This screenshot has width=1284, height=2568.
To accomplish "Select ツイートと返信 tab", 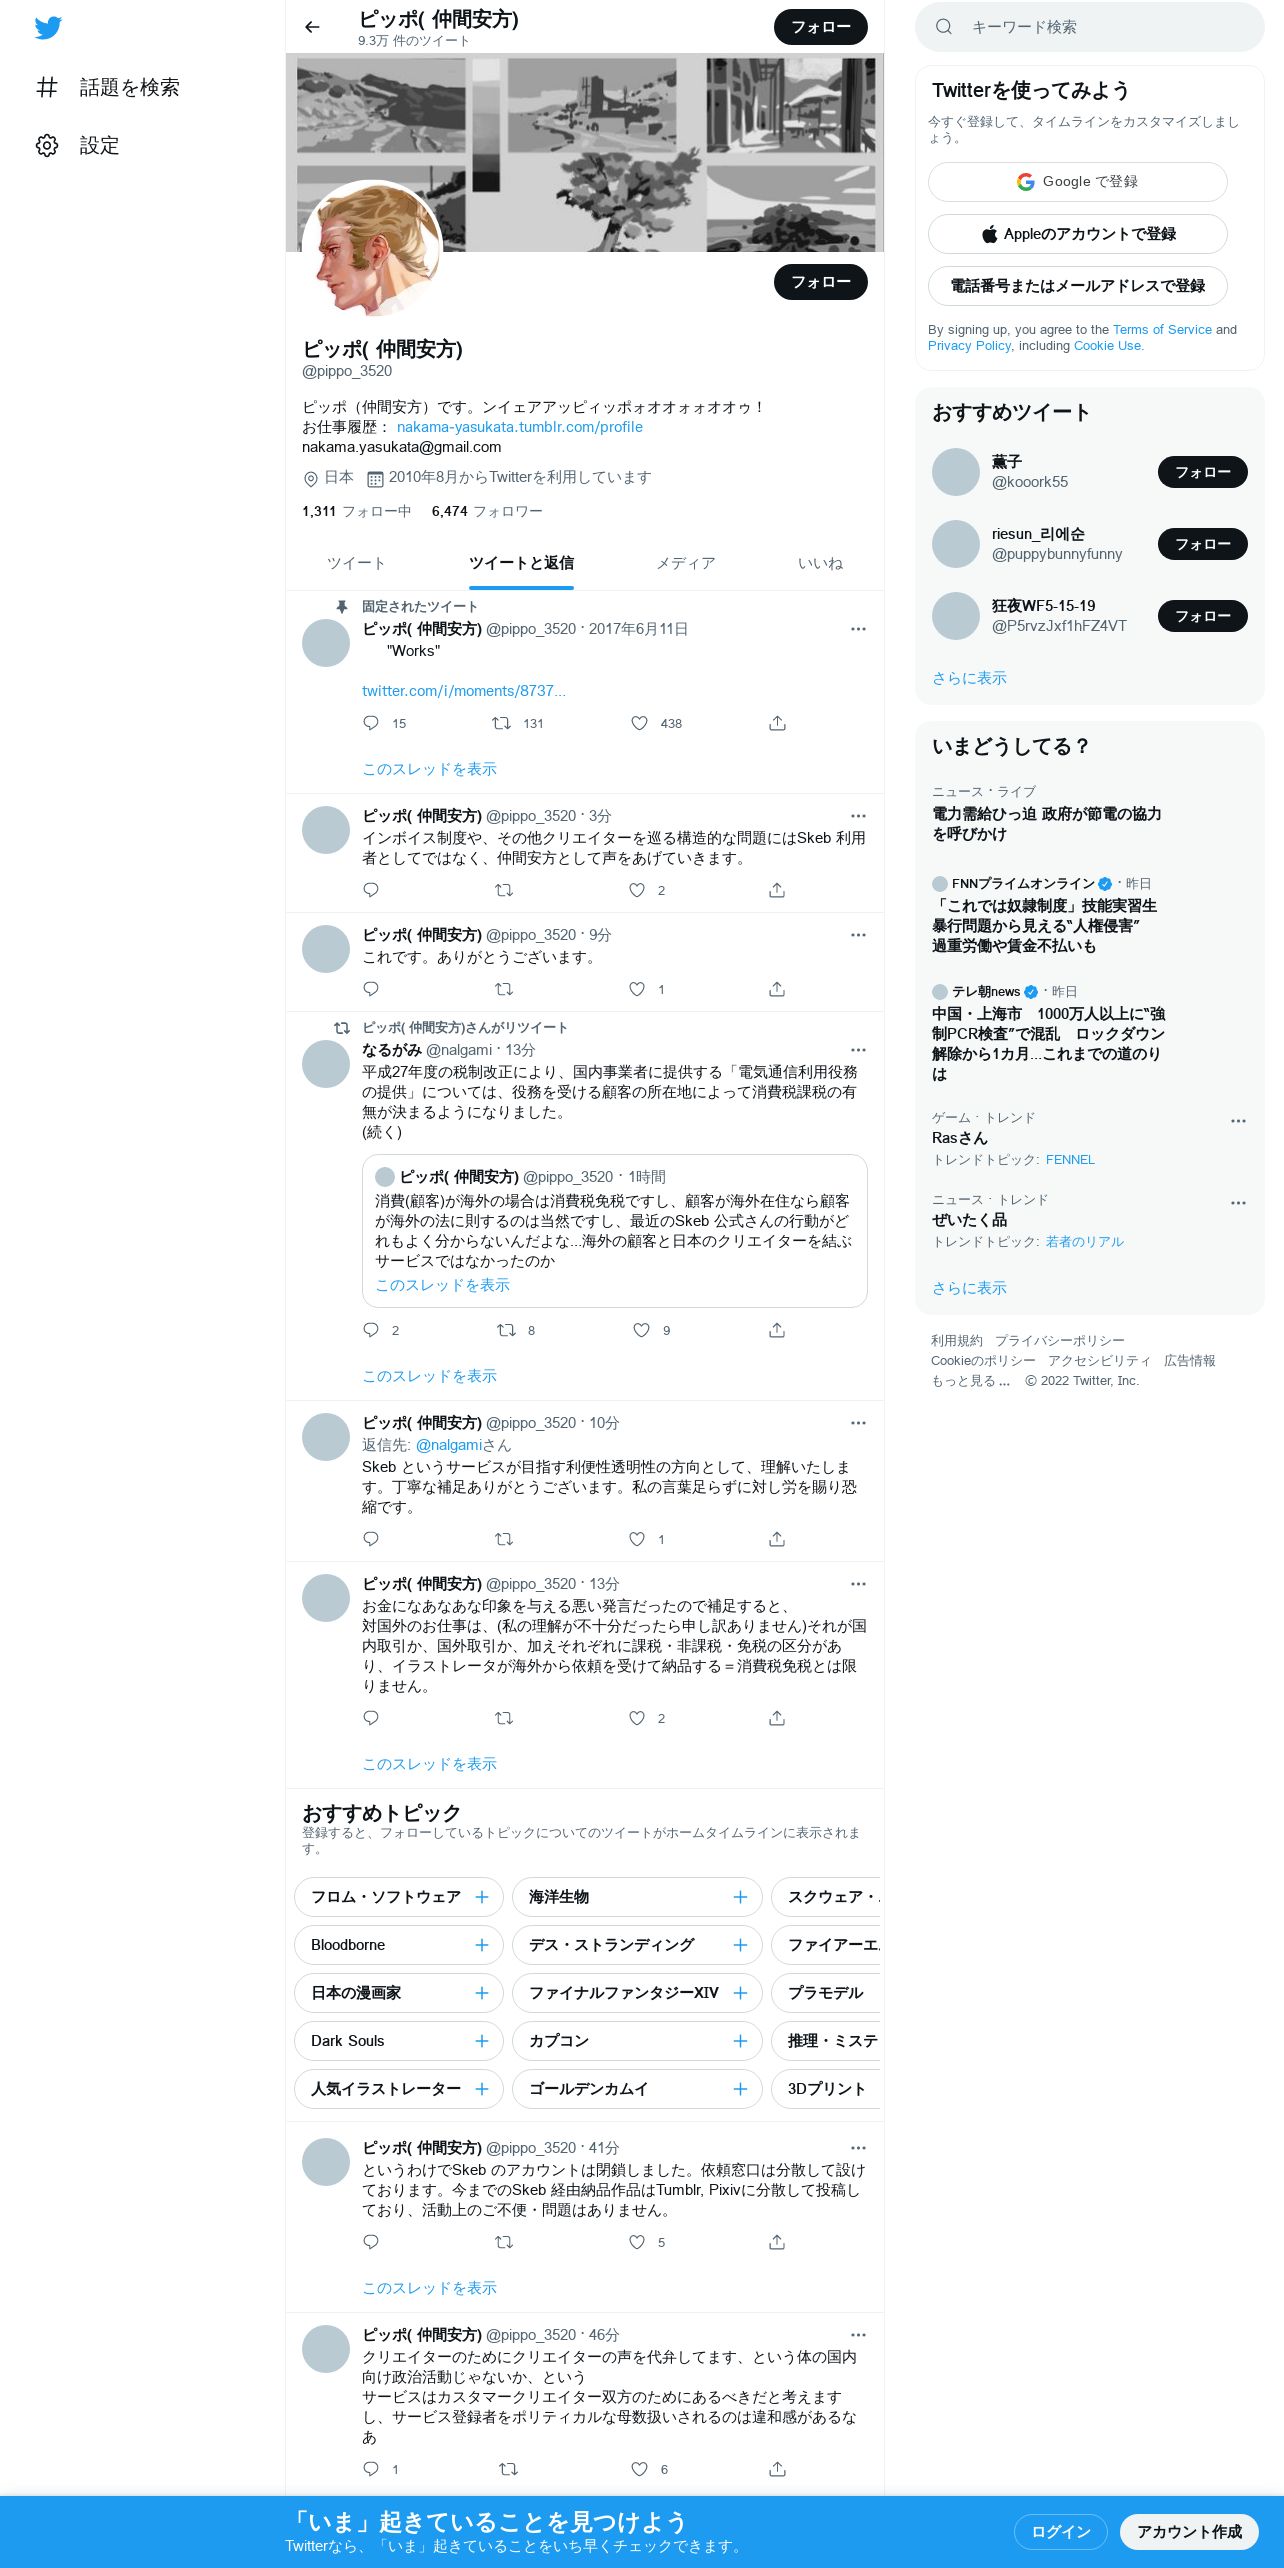I will (521, 564).
